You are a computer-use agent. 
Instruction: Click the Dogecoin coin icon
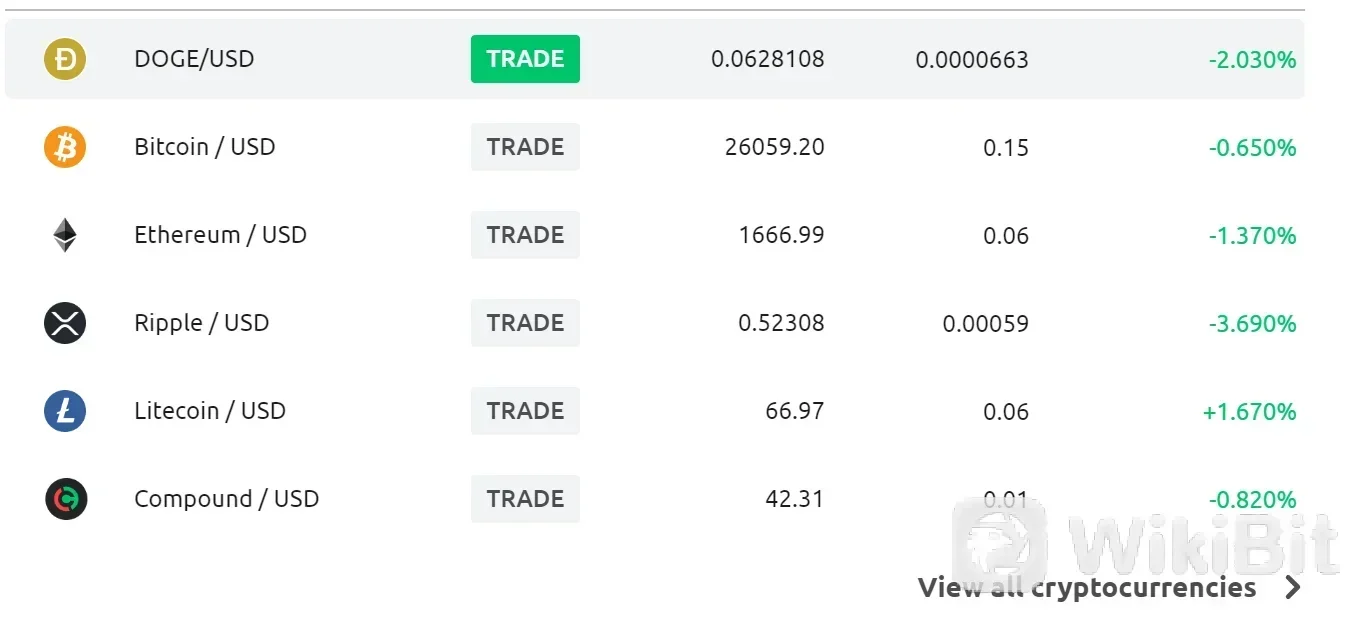coord(65,59)
